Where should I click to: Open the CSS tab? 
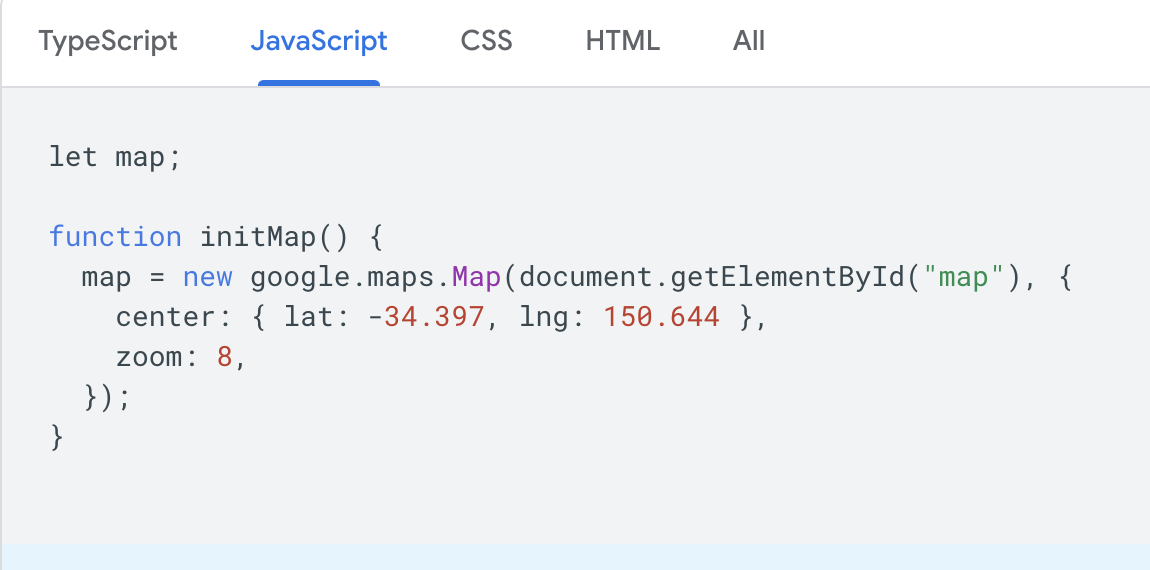[486, 41]
